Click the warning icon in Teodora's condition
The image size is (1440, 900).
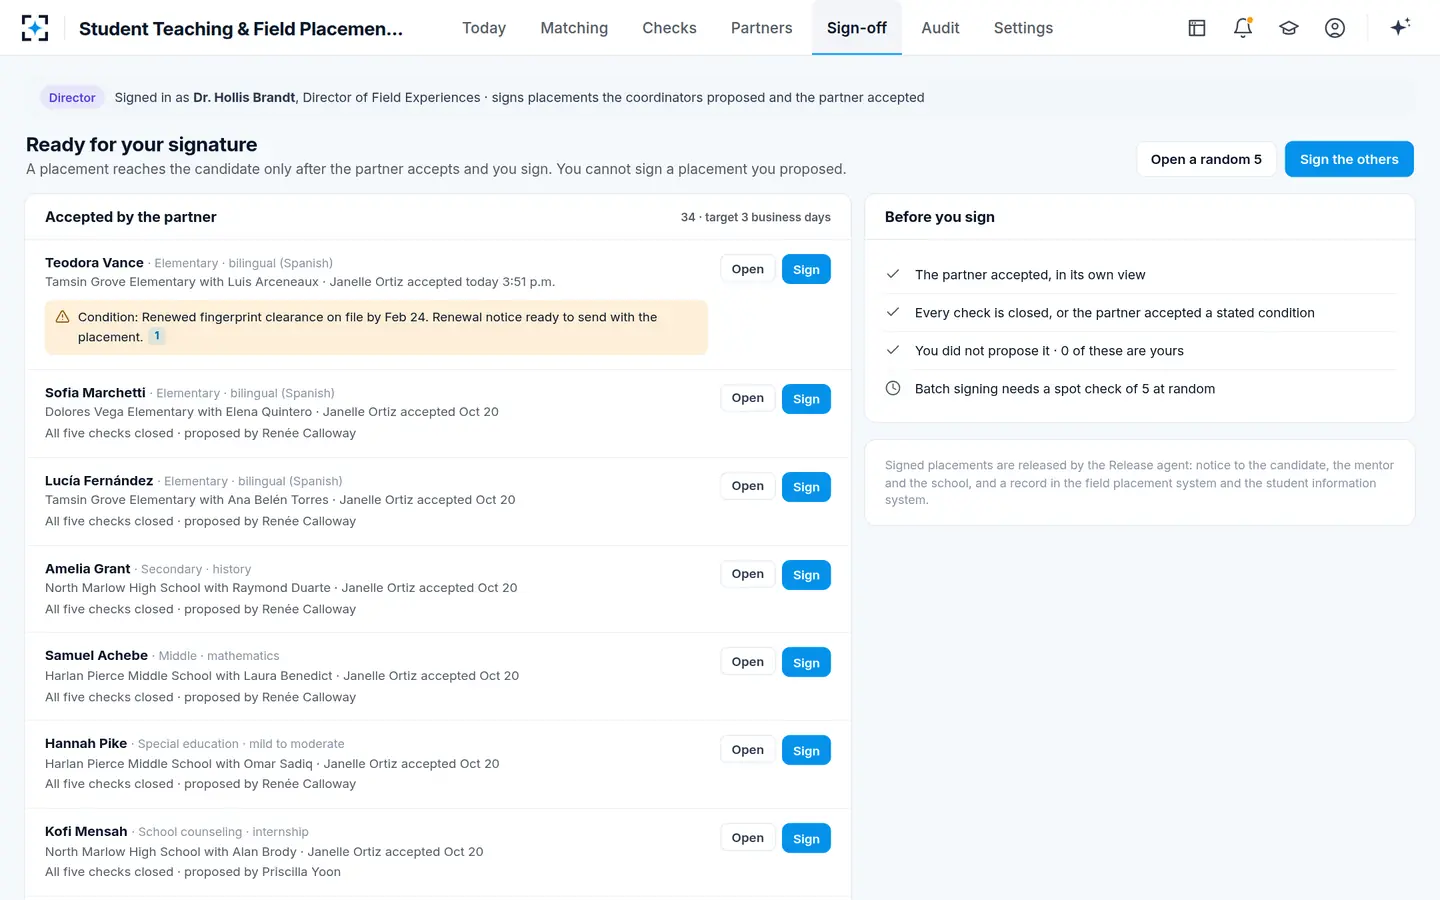pyautogui.click(x=62, y=317)
